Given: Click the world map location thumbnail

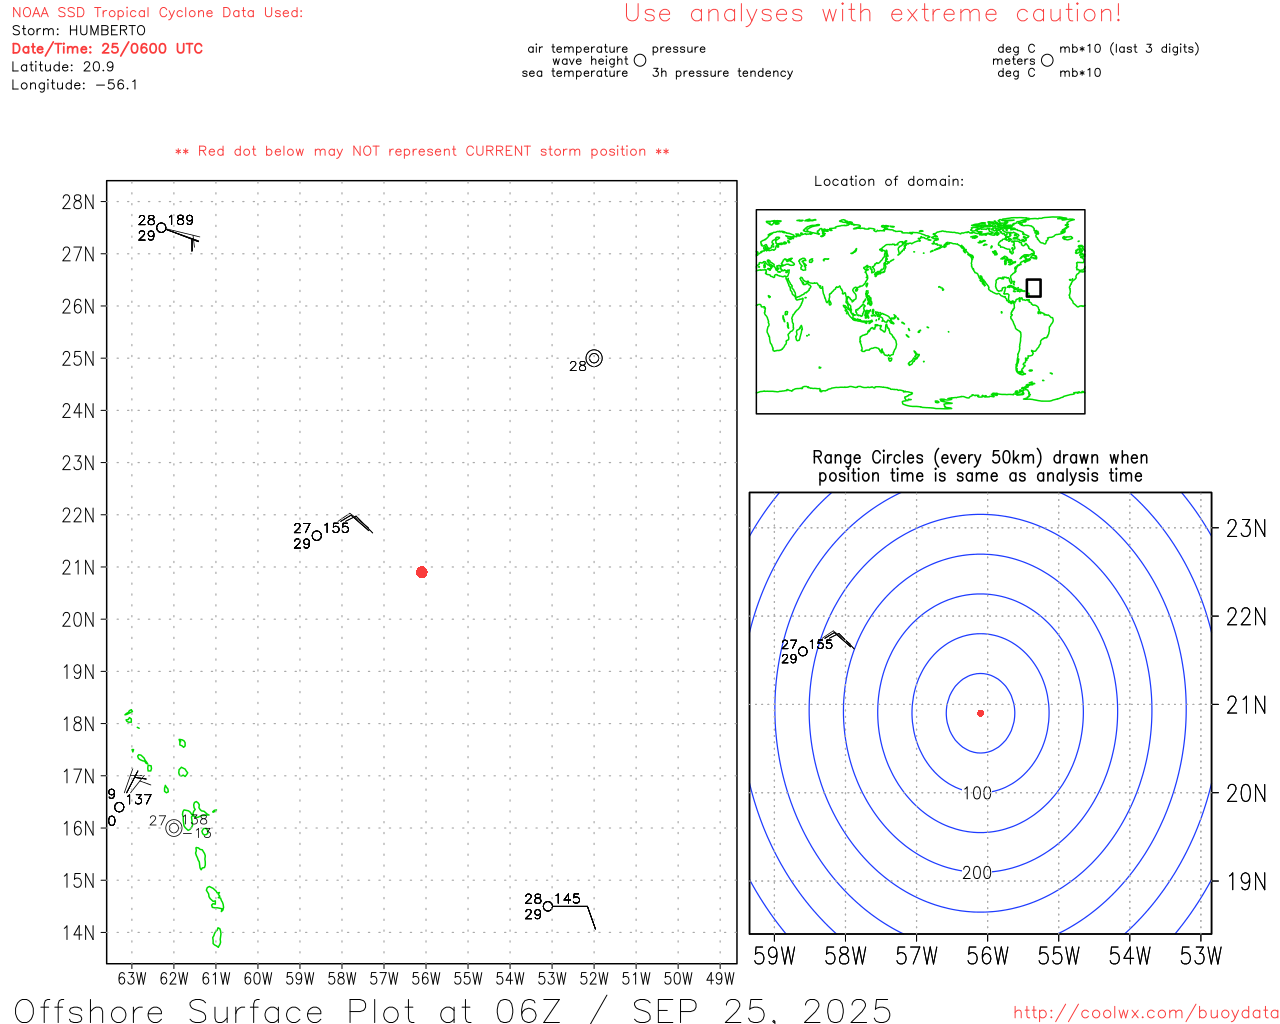Looking at the screenshot, I should pos(920,312).
